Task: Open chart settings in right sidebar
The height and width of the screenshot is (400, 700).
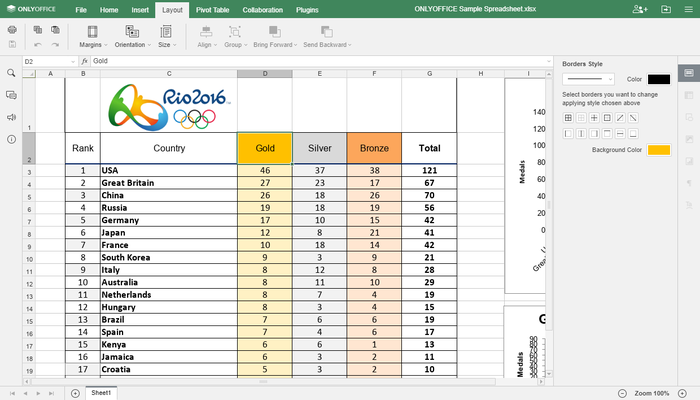Action: 689,161
